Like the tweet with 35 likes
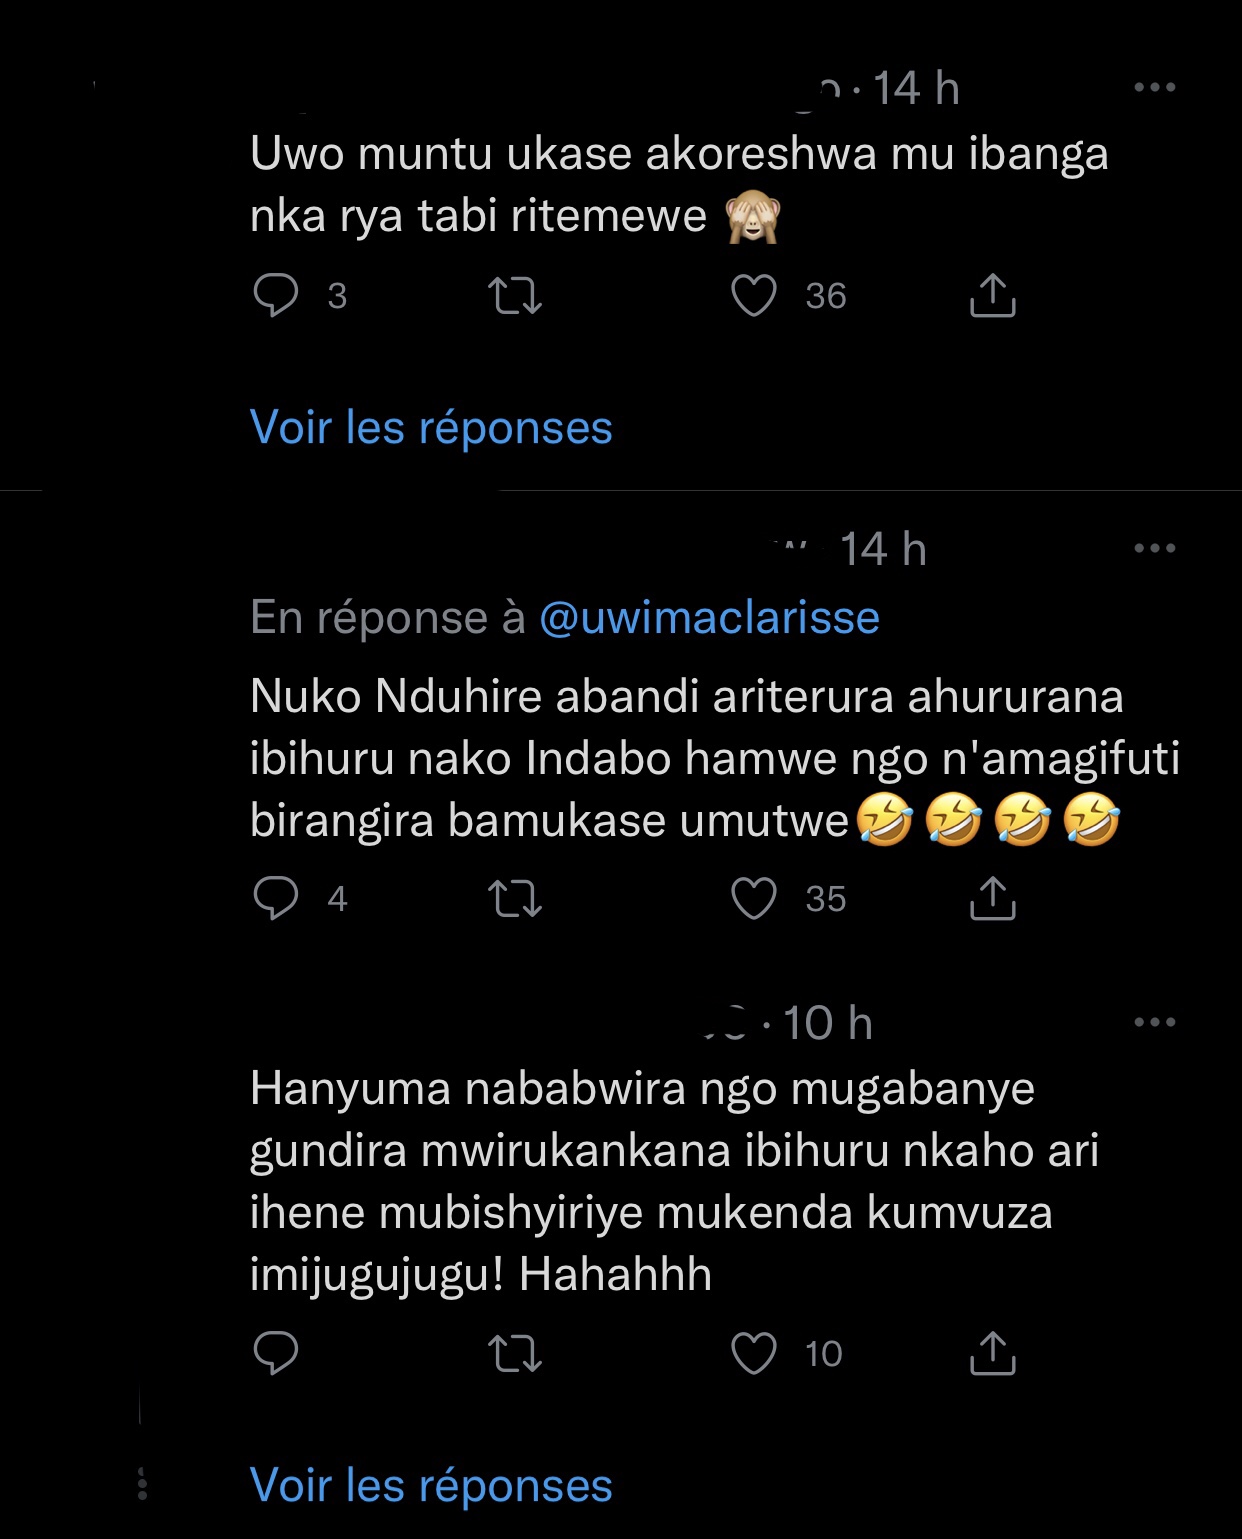Screen dimensions: 1242x1539 754,898
